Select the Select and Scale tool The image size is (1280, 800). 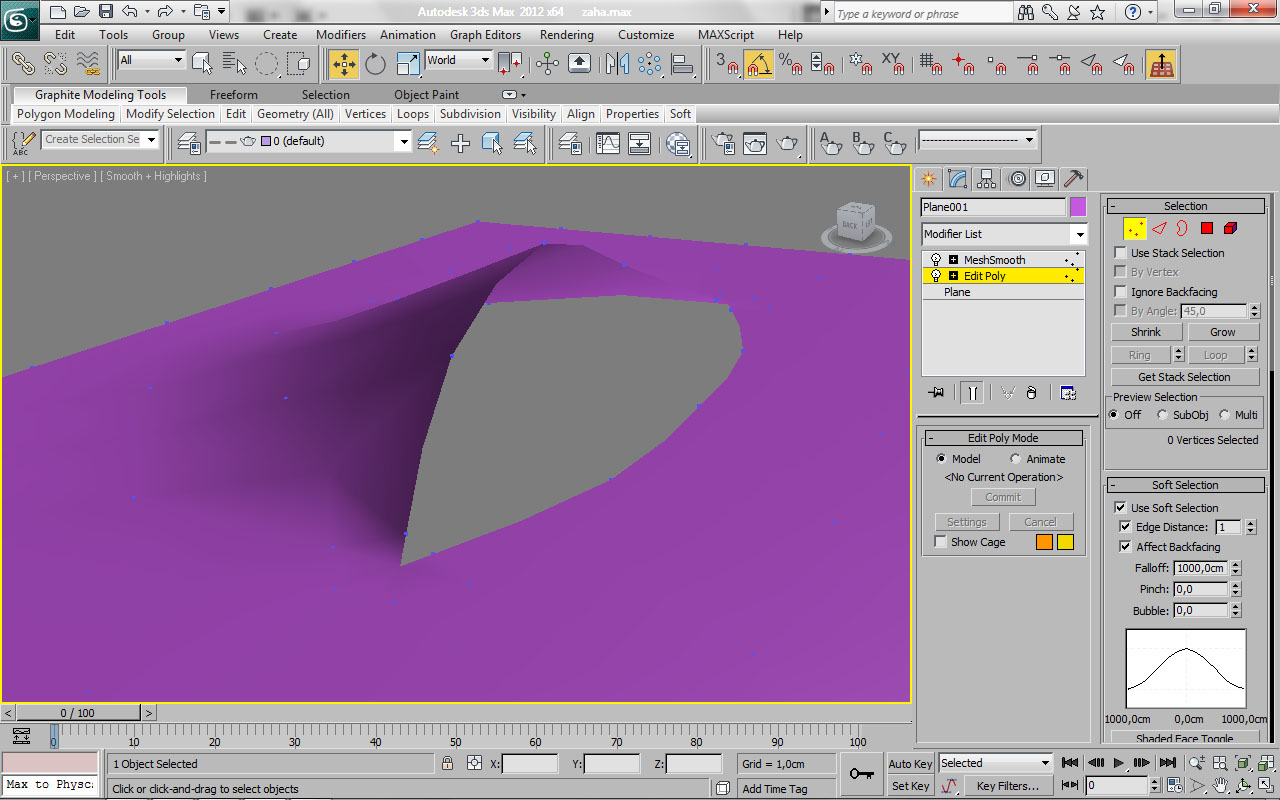pyautogui.click(x=408, y=64)
